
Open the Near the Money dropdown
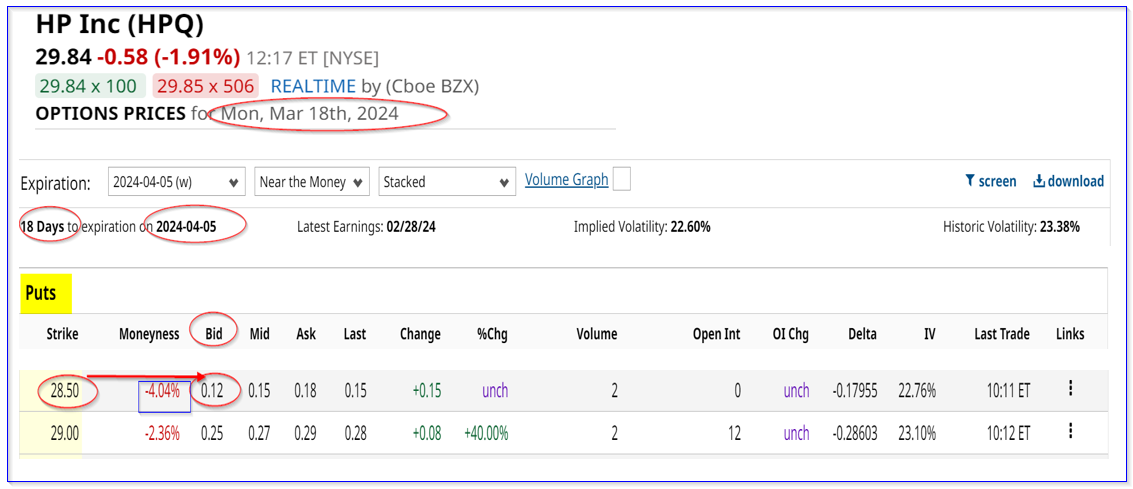tap(312, 182)
